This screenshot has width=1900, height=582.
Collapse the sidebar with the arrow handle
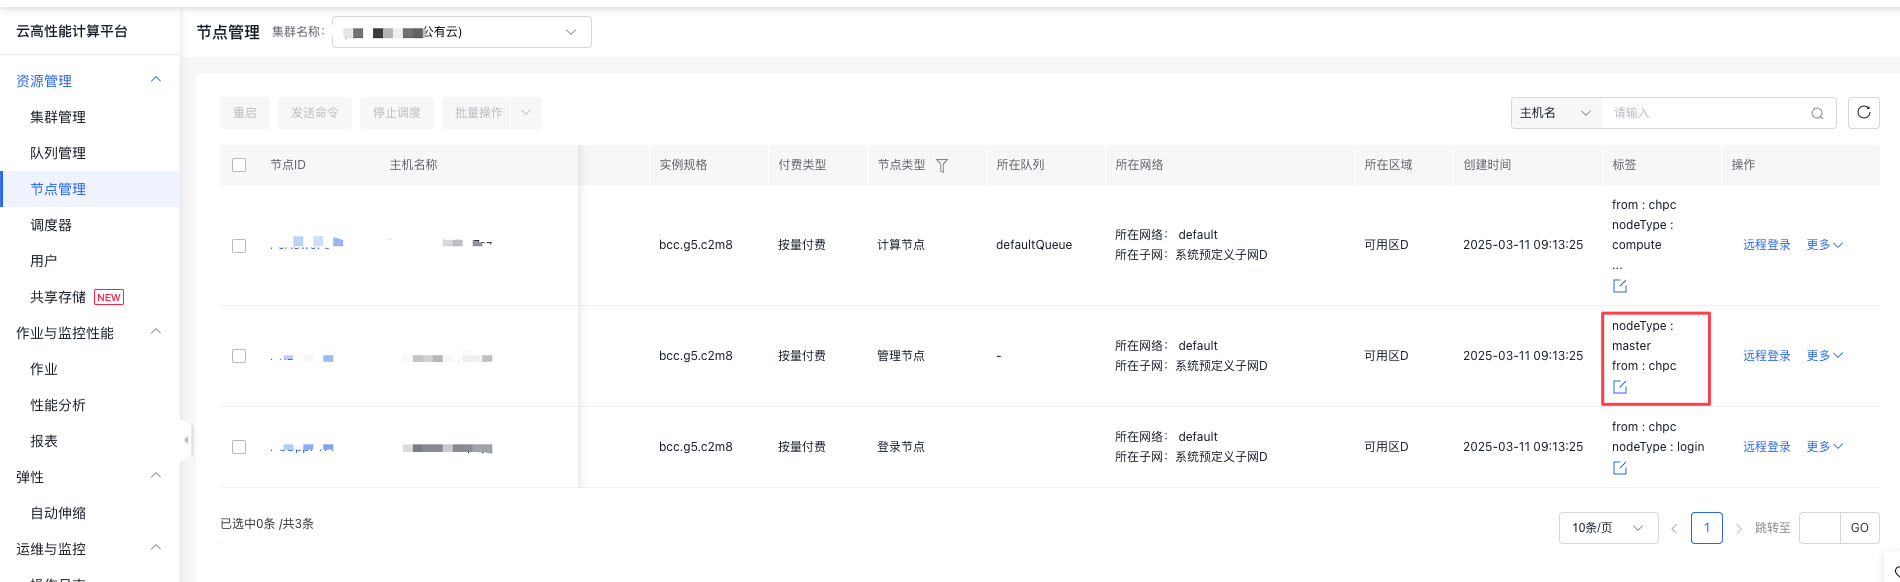point(186,440)
